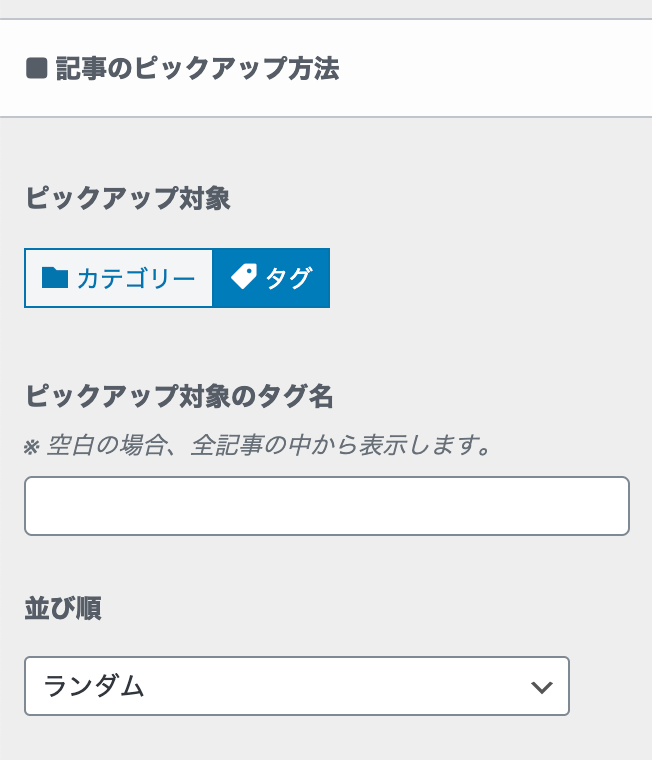This screenshot has width=652, height=760.
Task: Click the tag icon on タグ button
Action: [x=243, y=277]
